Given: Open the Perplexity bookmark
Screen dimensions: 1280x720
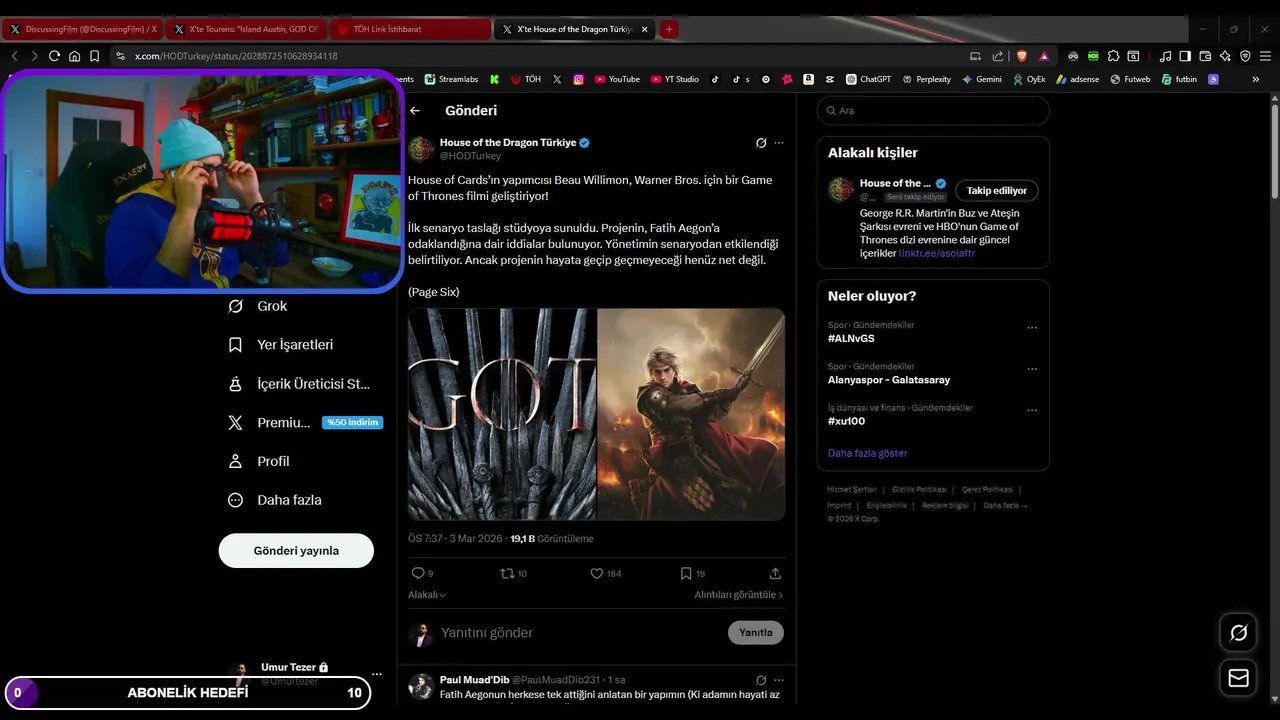Looking at the screenshot, I should coord(926,79).
